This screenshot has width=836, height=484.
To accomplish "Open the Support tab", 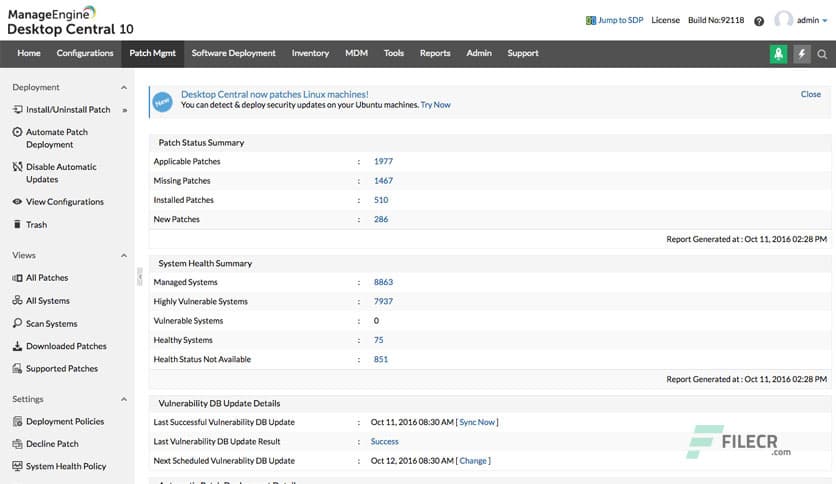I will click(x=522, y=53).
